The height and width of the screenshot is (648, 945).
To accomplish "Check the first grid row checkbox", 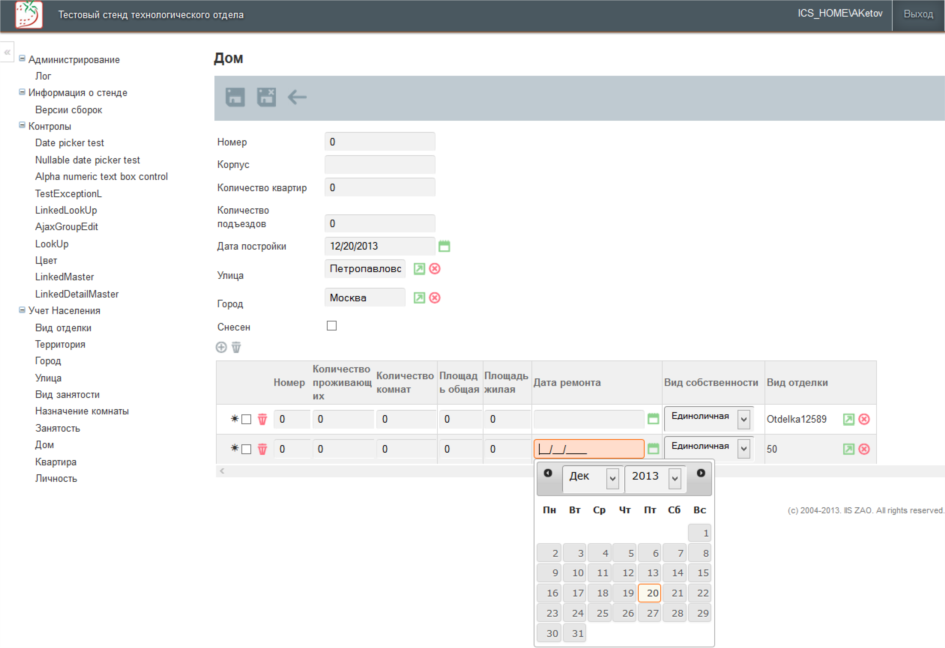I will (x=246, y=419).
